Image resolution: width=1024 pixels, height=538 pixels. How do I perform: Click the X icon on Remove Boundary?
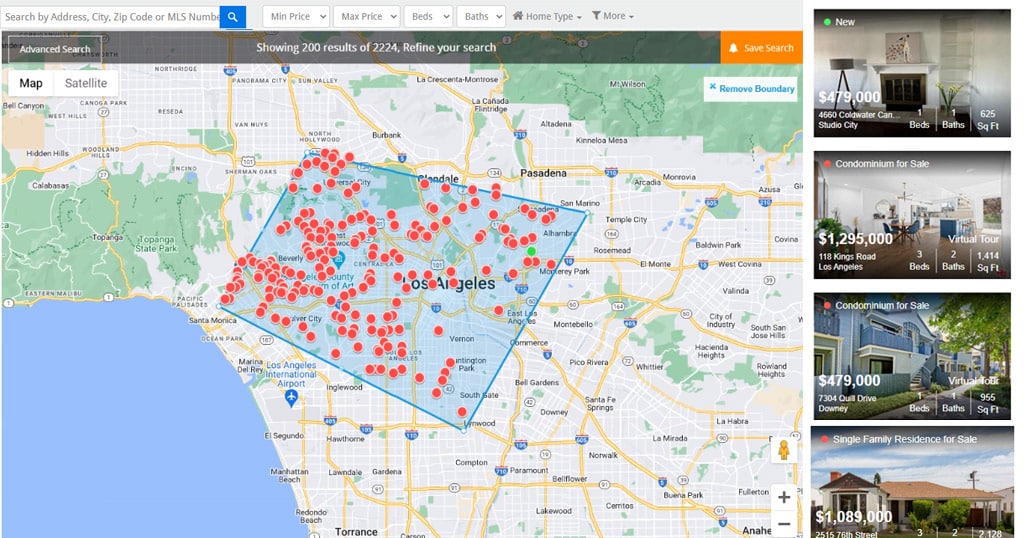(x=712, y=88)
